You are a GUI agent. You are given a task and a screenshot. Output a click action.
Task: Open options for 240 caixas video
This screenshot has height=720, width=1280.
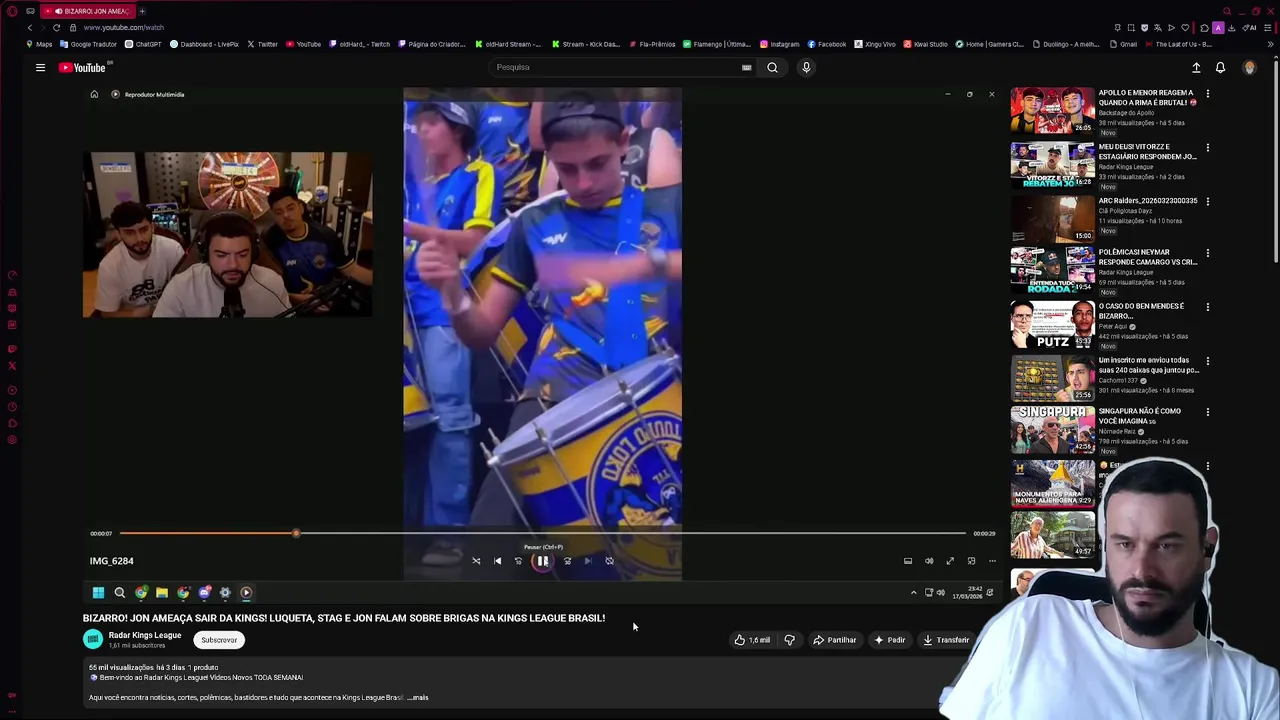[1207, 362]
